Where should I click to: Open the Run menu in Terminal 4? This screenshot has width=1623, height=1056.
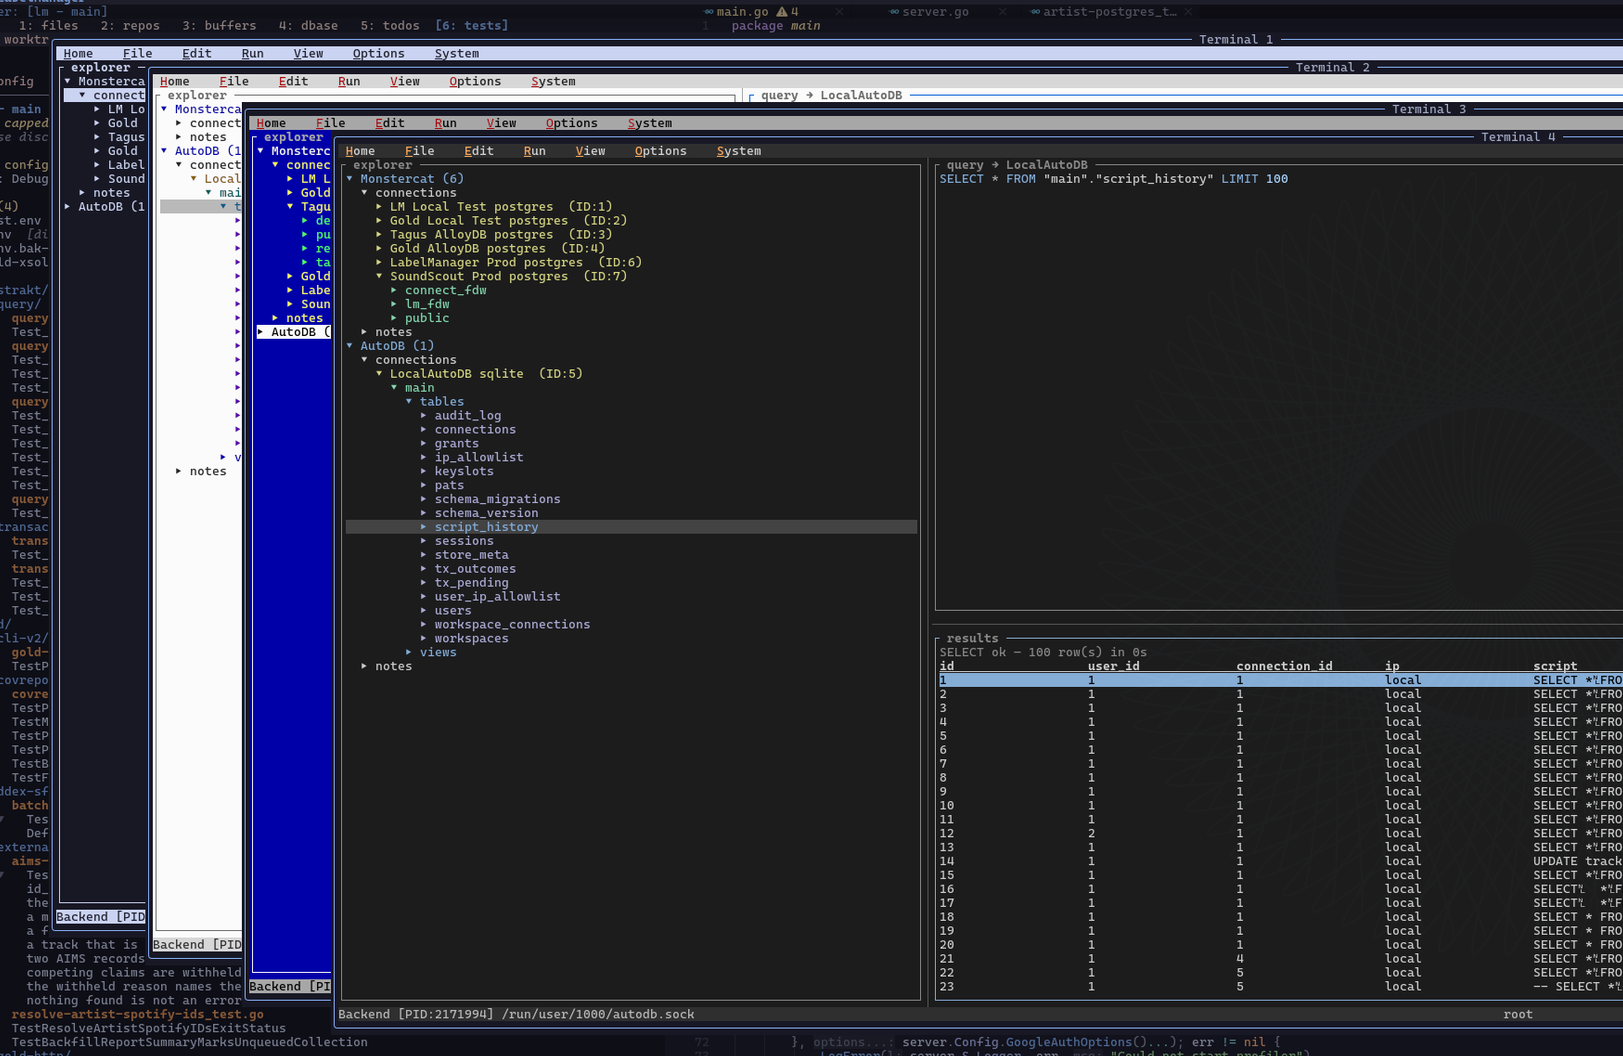534,151
